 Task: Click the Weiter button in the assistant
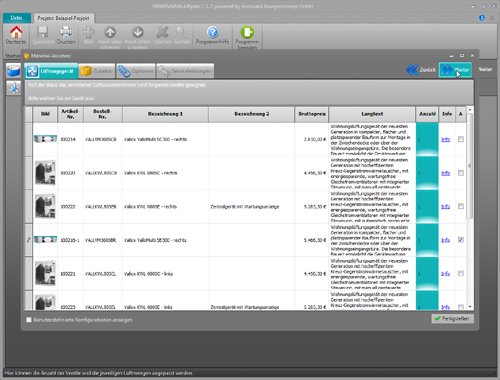(455, 70)
